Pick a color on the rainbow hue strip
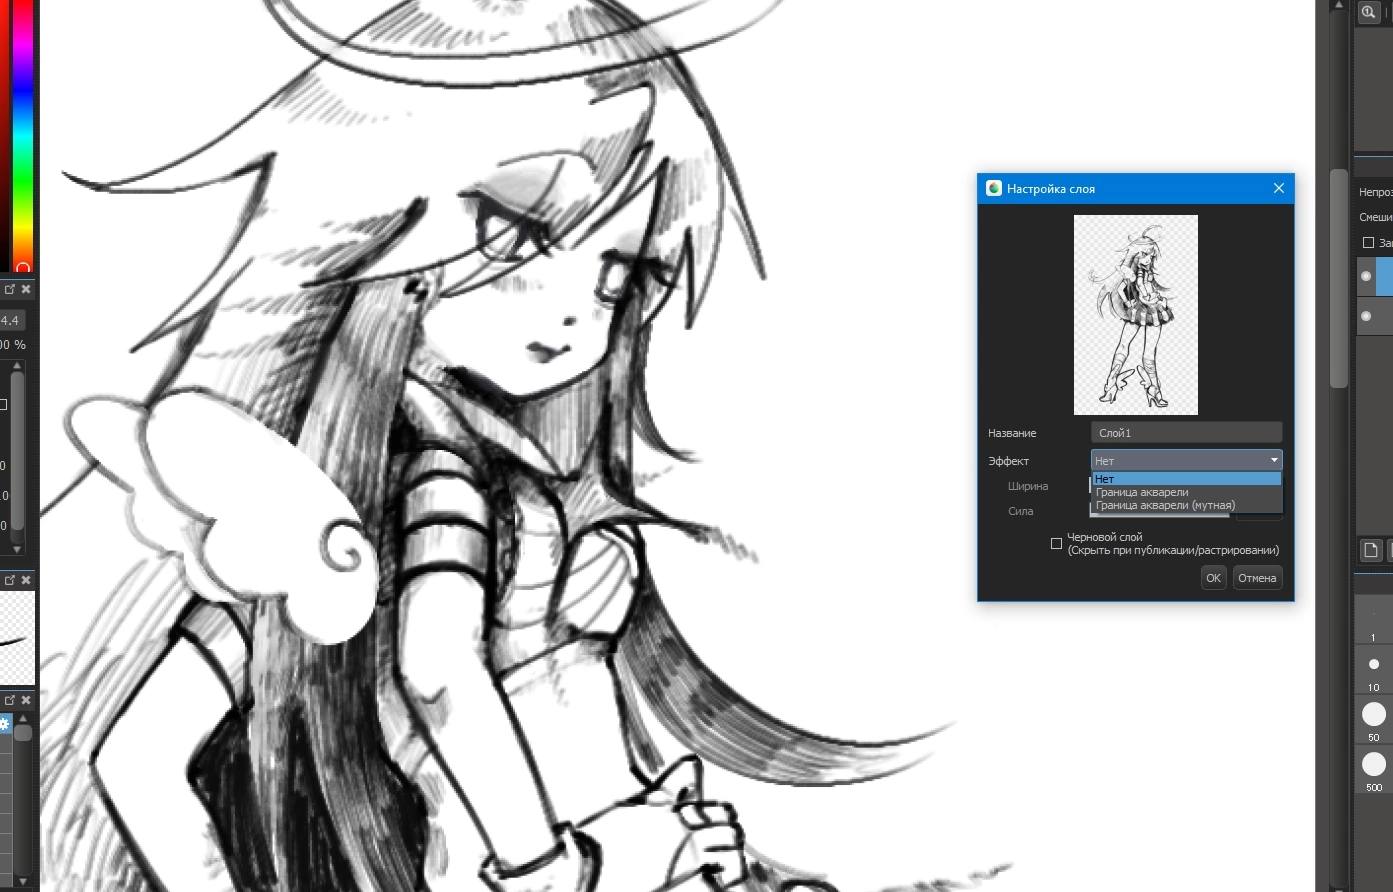Image resolution: width=1393 pixels, height=892 pixels. pos(23,135)
